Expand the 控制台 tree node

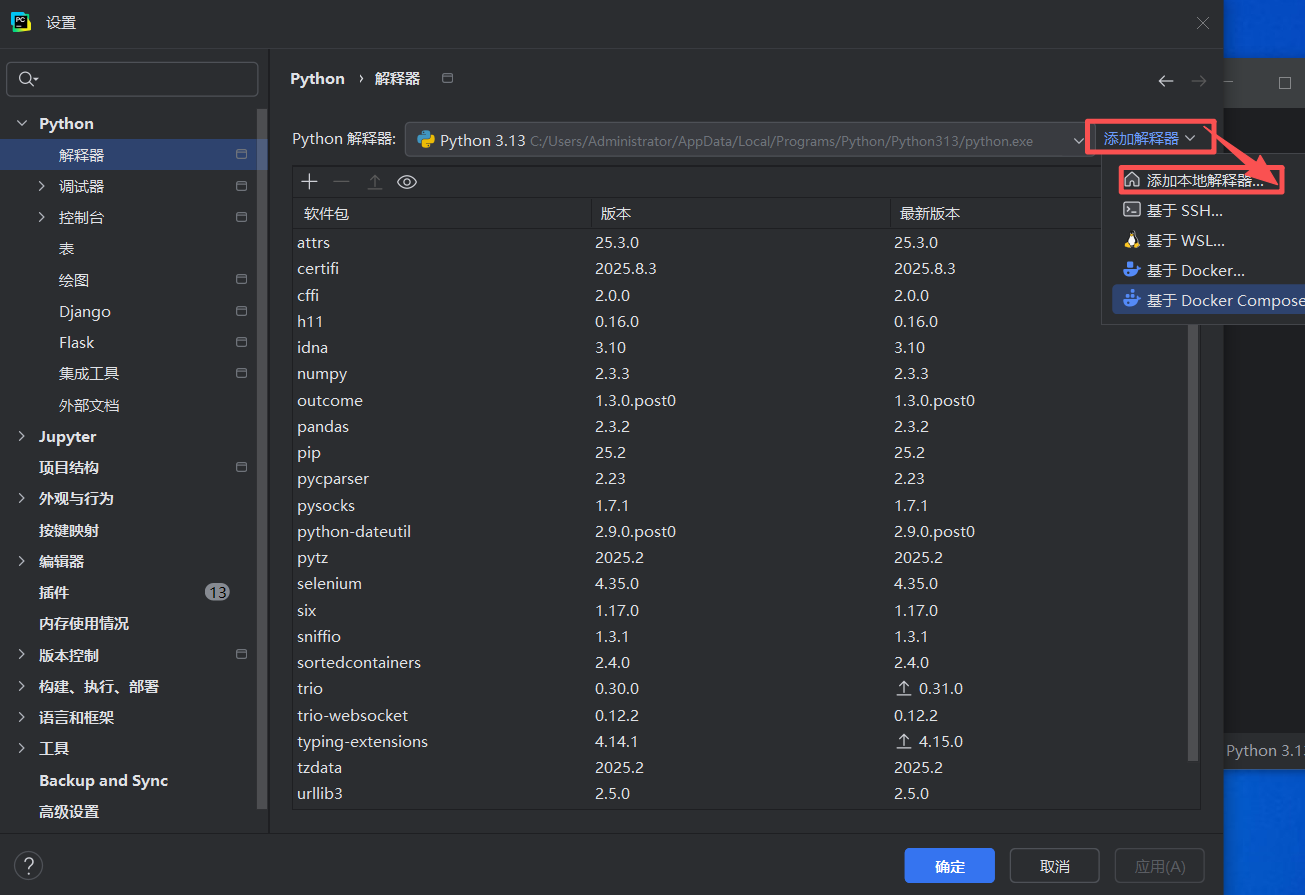click(x=41, y=217)
